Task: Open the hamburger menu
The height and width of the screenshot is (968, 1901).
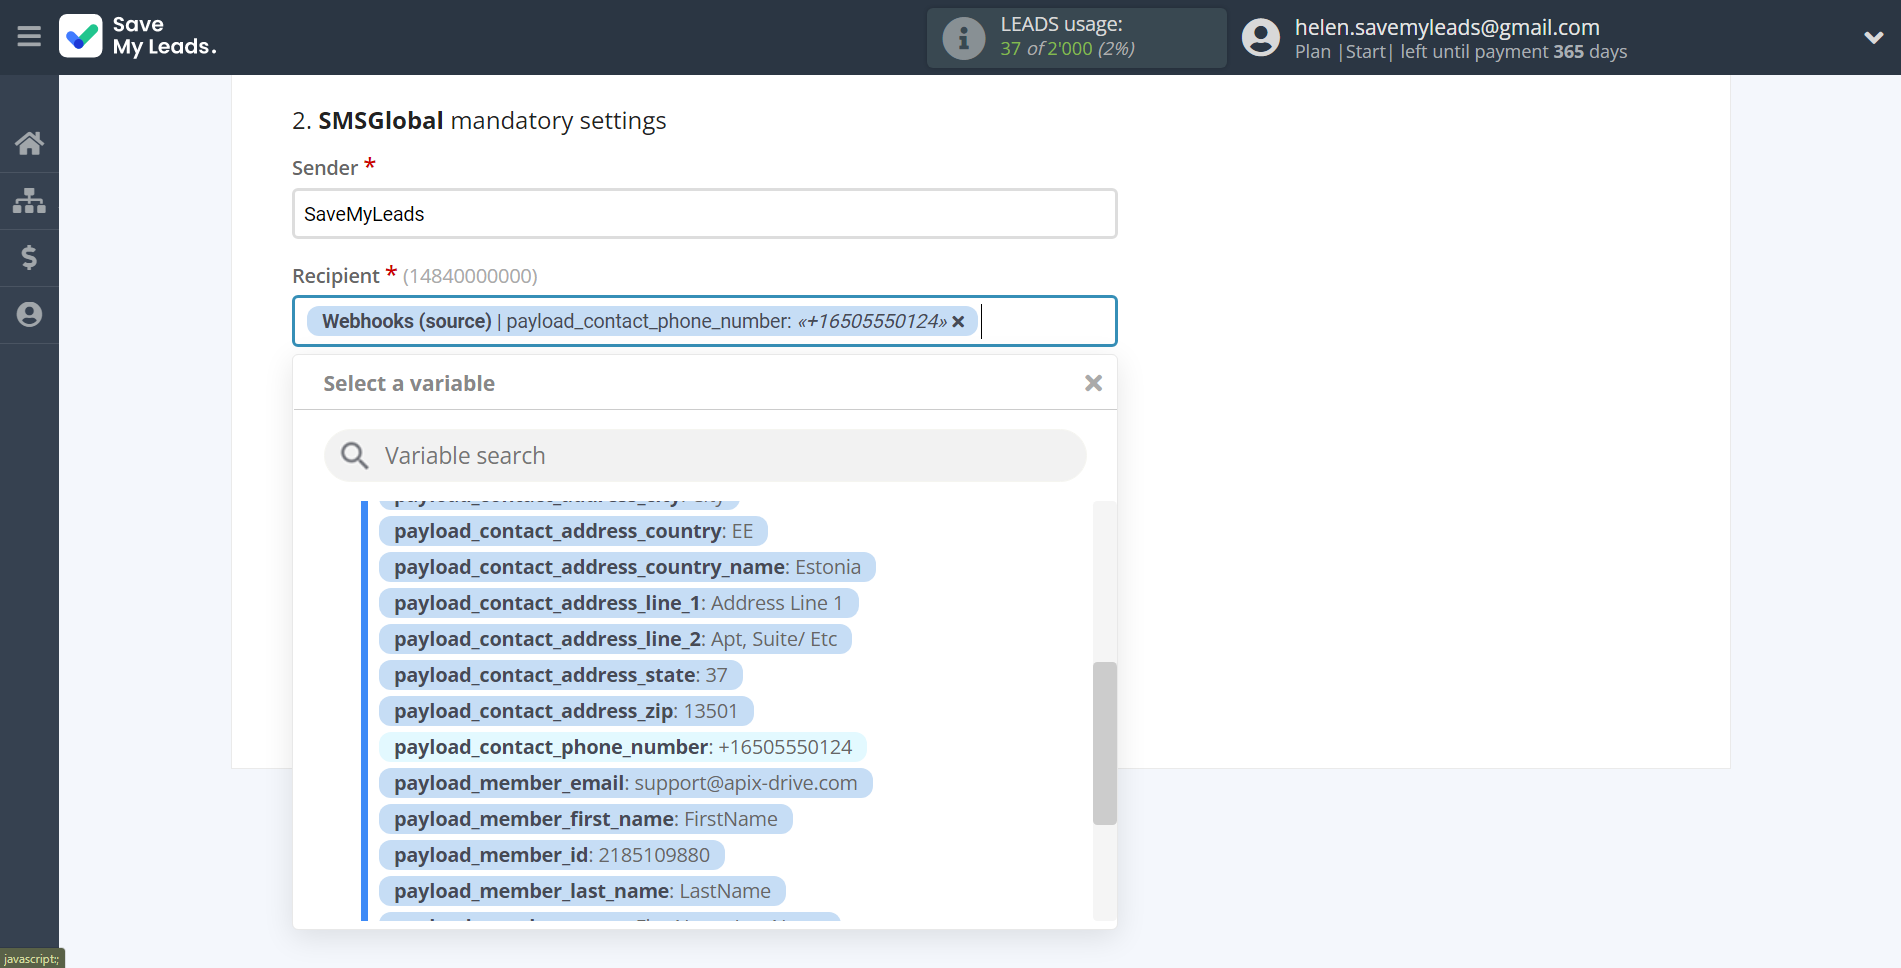Action: point(29,37)
